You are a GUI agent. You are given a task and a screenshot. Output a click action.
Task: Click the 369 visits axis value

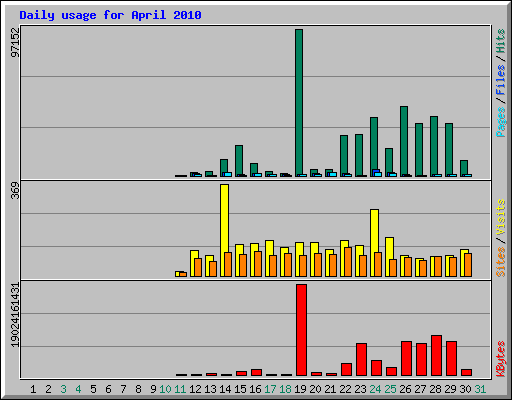pyautogui.click(x=15, y=191)
